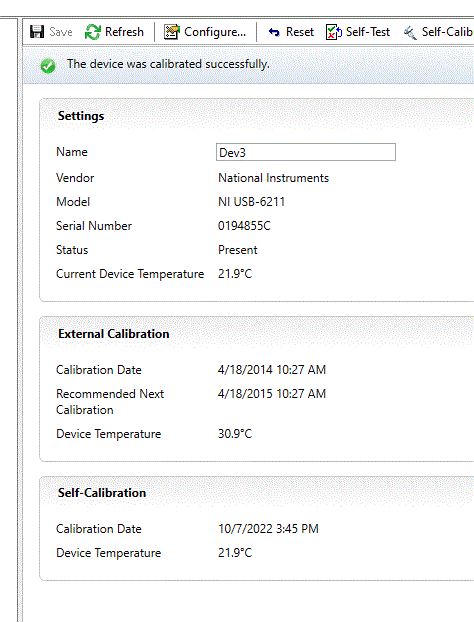Viewport: 474px width, 622px height.
Task: Click the Name field containing Dev3
Action: (306, 152)
